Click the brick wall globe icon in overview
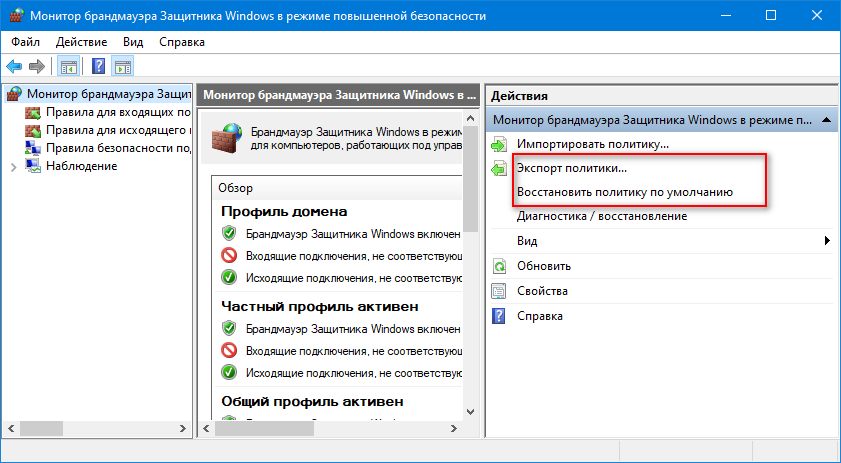Image resolution: width=841 pixels, height=463 pixels. click(227, 137)
